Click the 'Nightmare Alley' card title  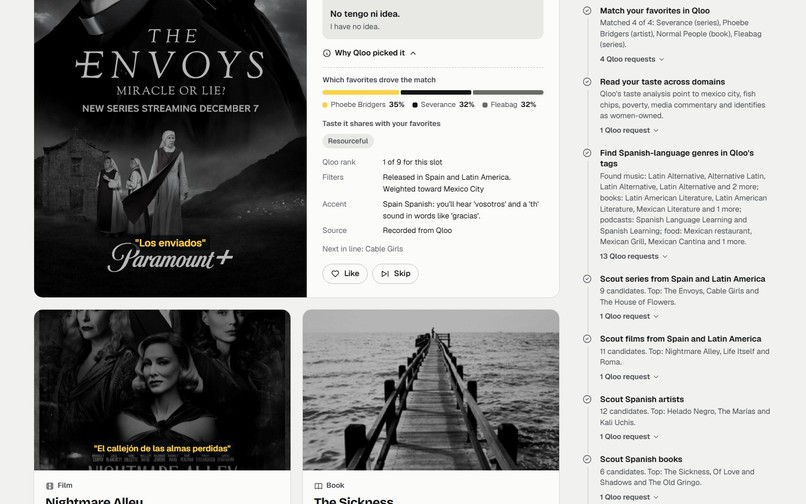click(95, 500)
